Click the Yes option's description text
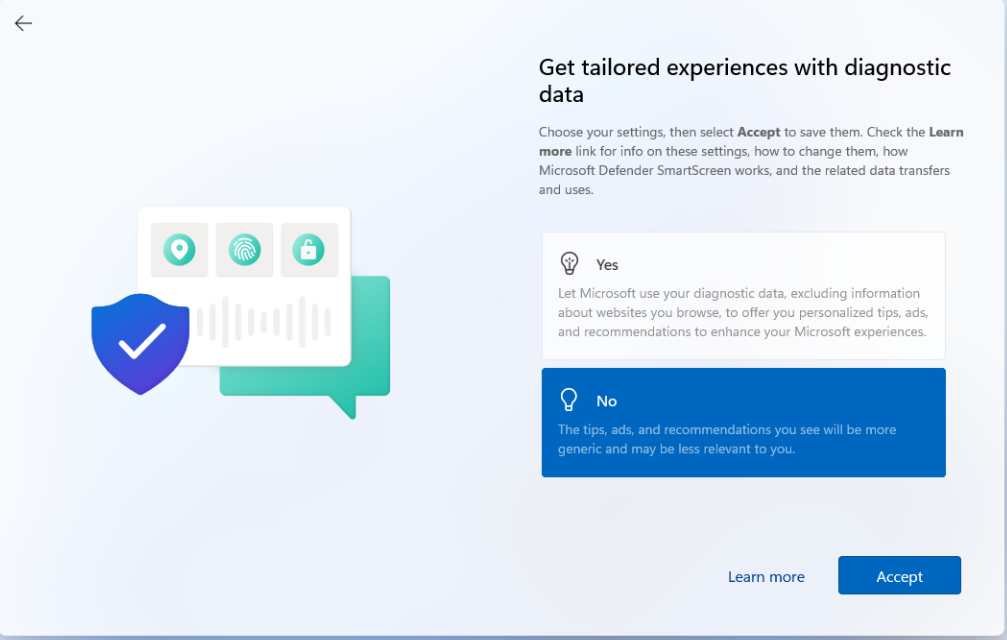The width and height of the screenshot is (1007, 640). 741,313
